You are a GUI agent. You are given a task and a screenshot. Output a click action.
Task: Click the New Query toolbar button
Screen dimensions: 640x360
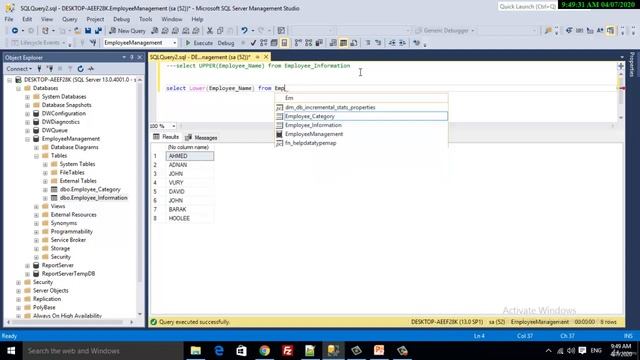coord(127,31)
